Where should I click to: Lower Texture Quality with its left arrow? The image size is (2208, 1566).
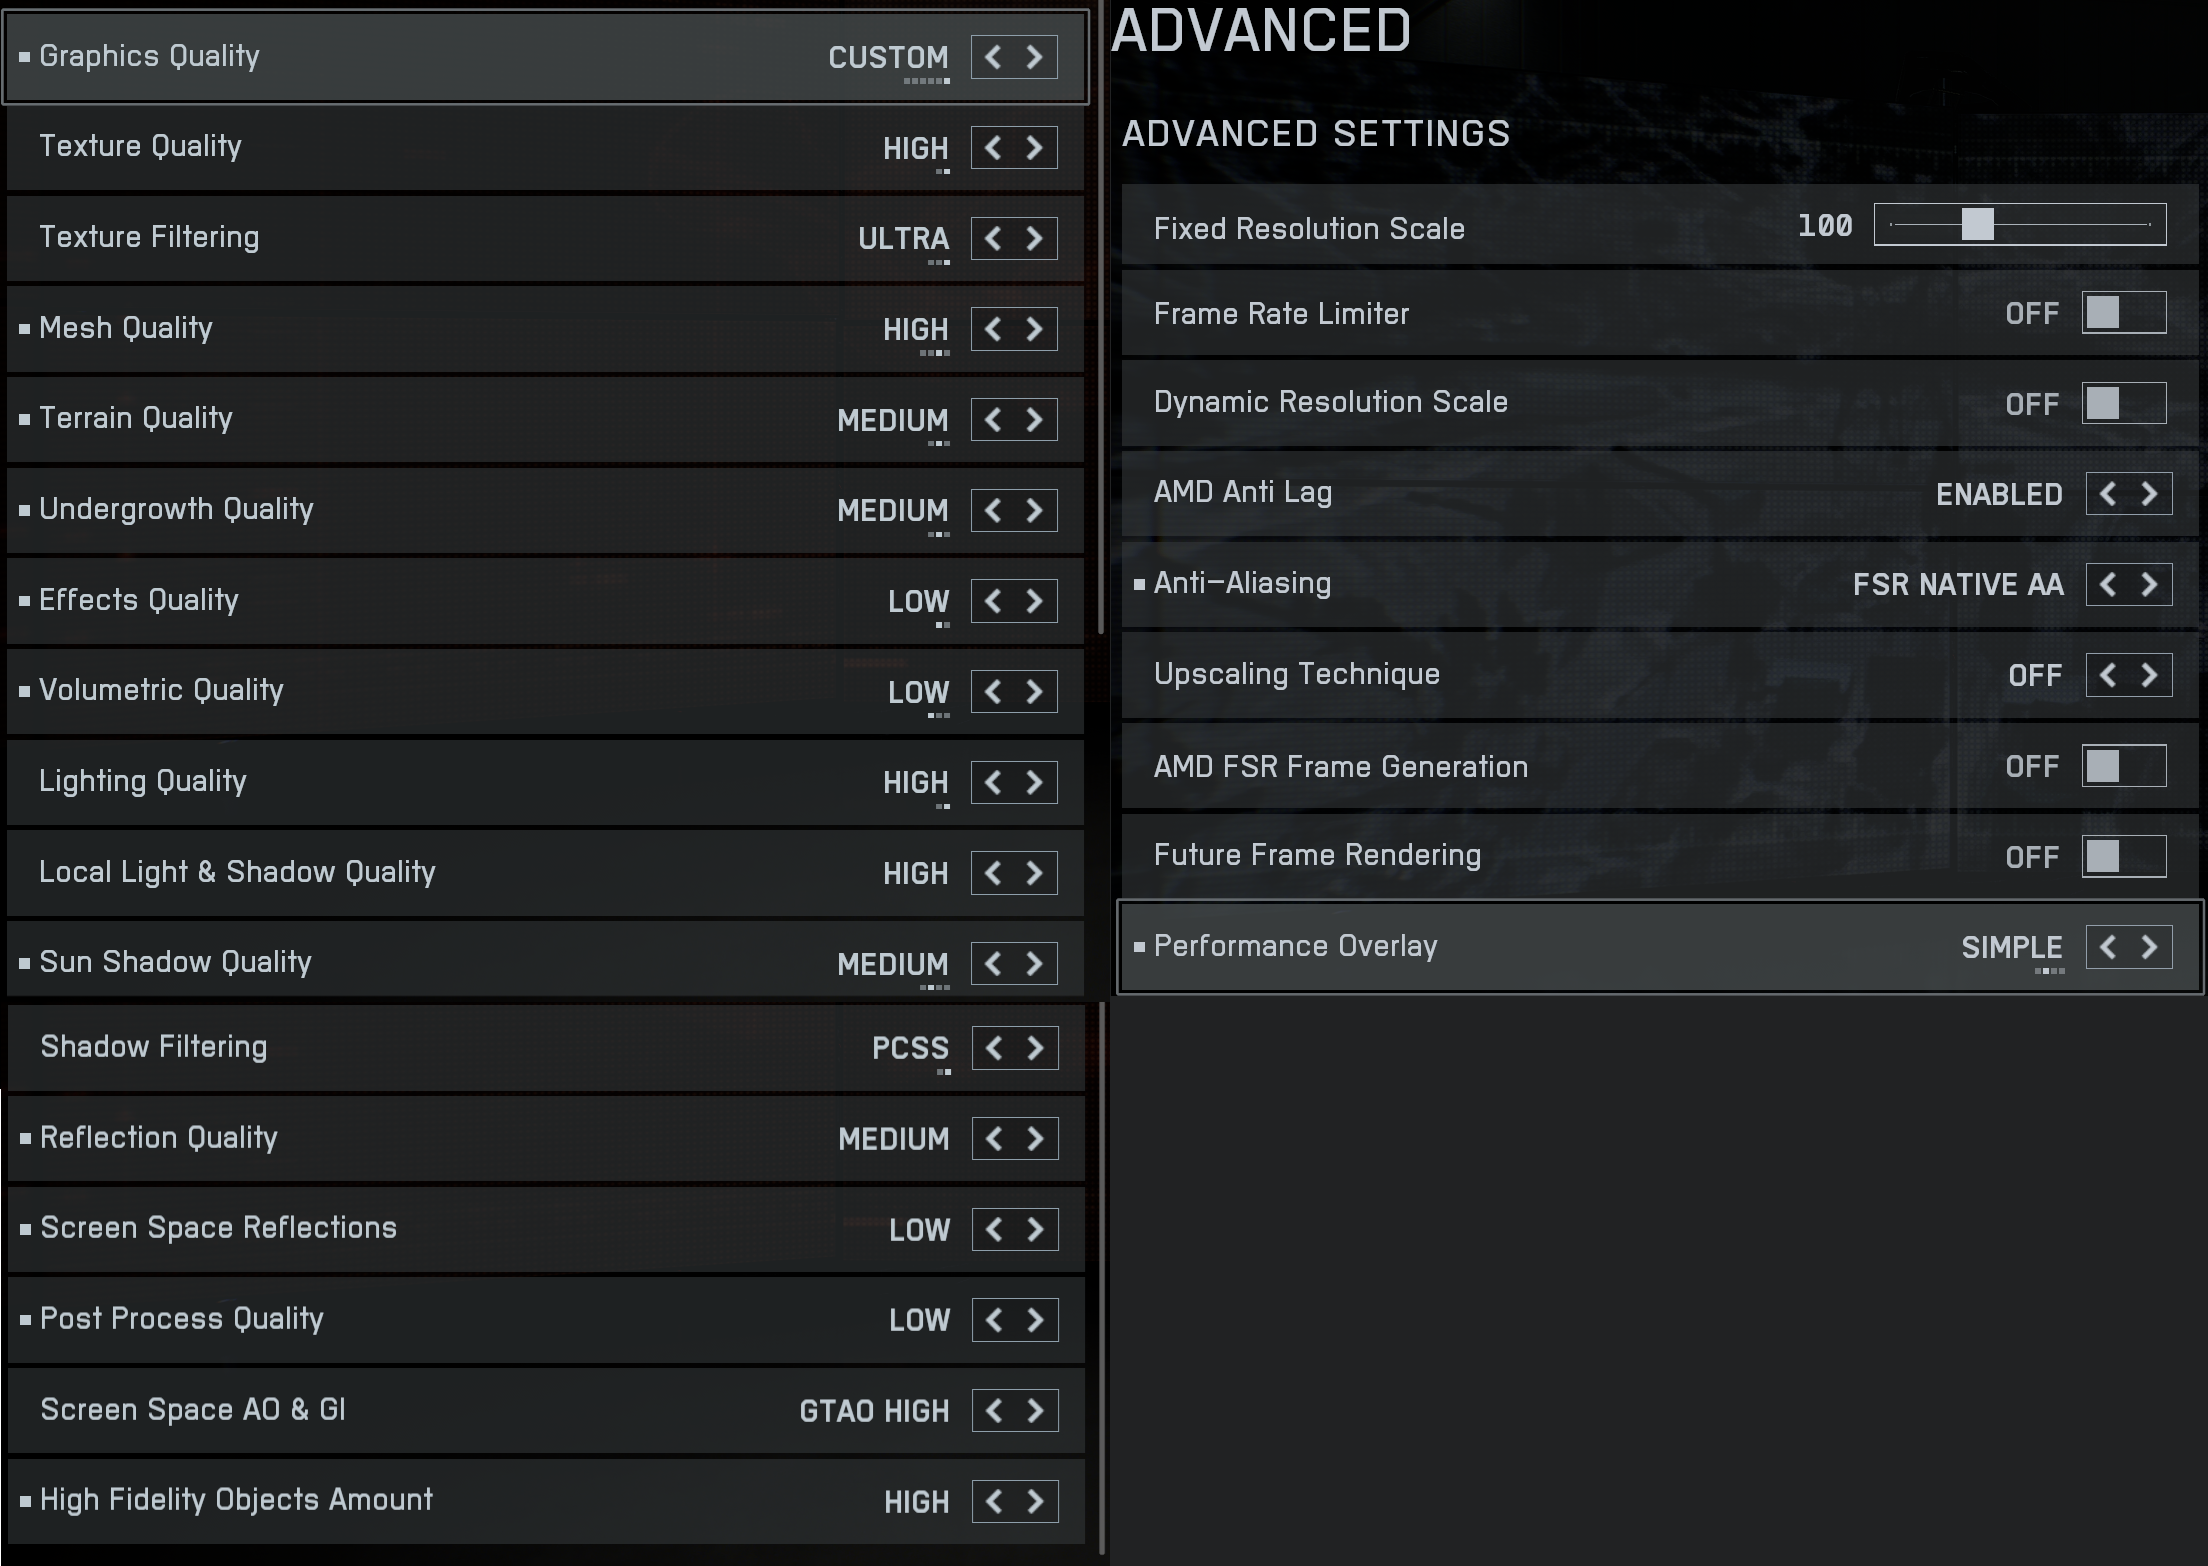click(x=993, y=148)
